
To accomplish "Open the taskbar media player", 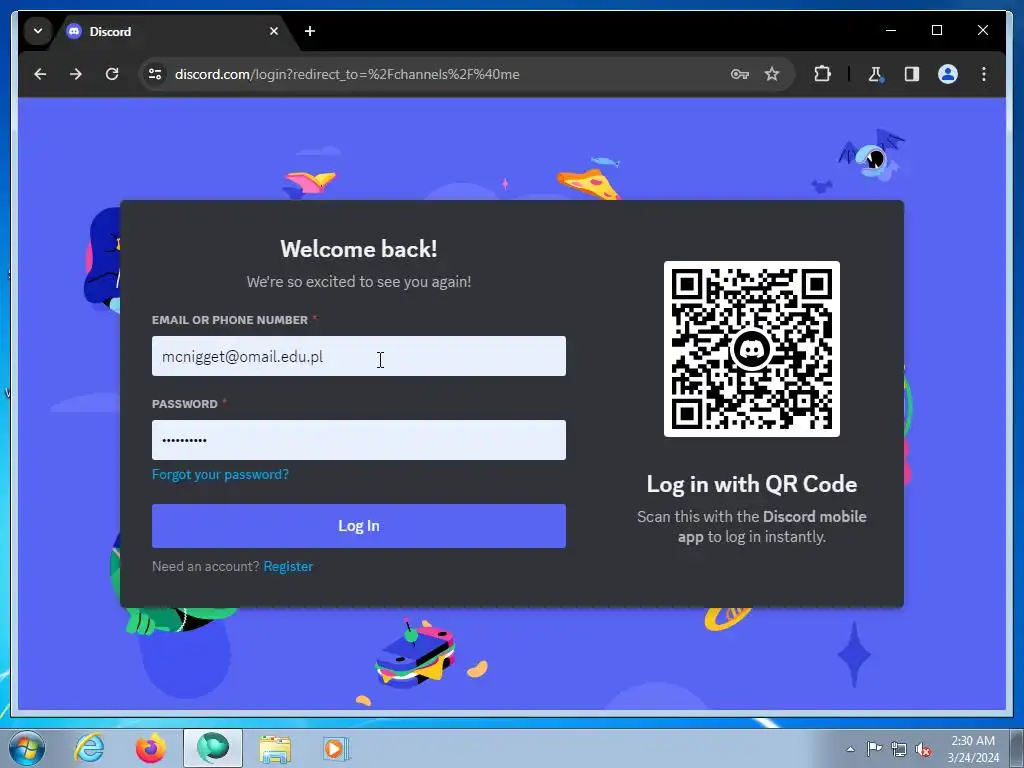I will click(x=336, y=748).
